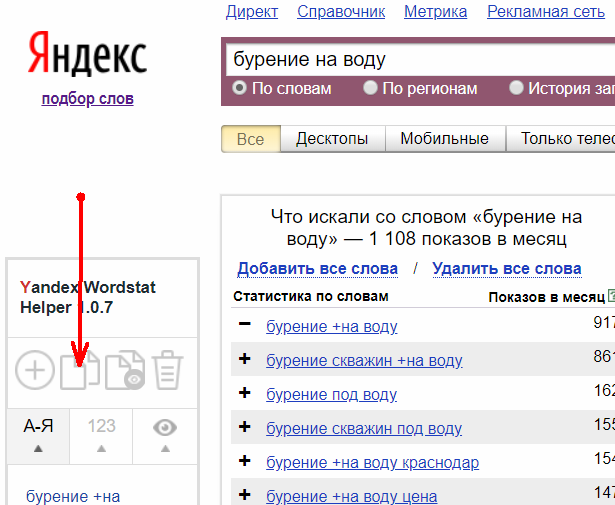Open the 'Метрика' link
Viewport: 615px width, 505px height.
(x=435, y=12)
